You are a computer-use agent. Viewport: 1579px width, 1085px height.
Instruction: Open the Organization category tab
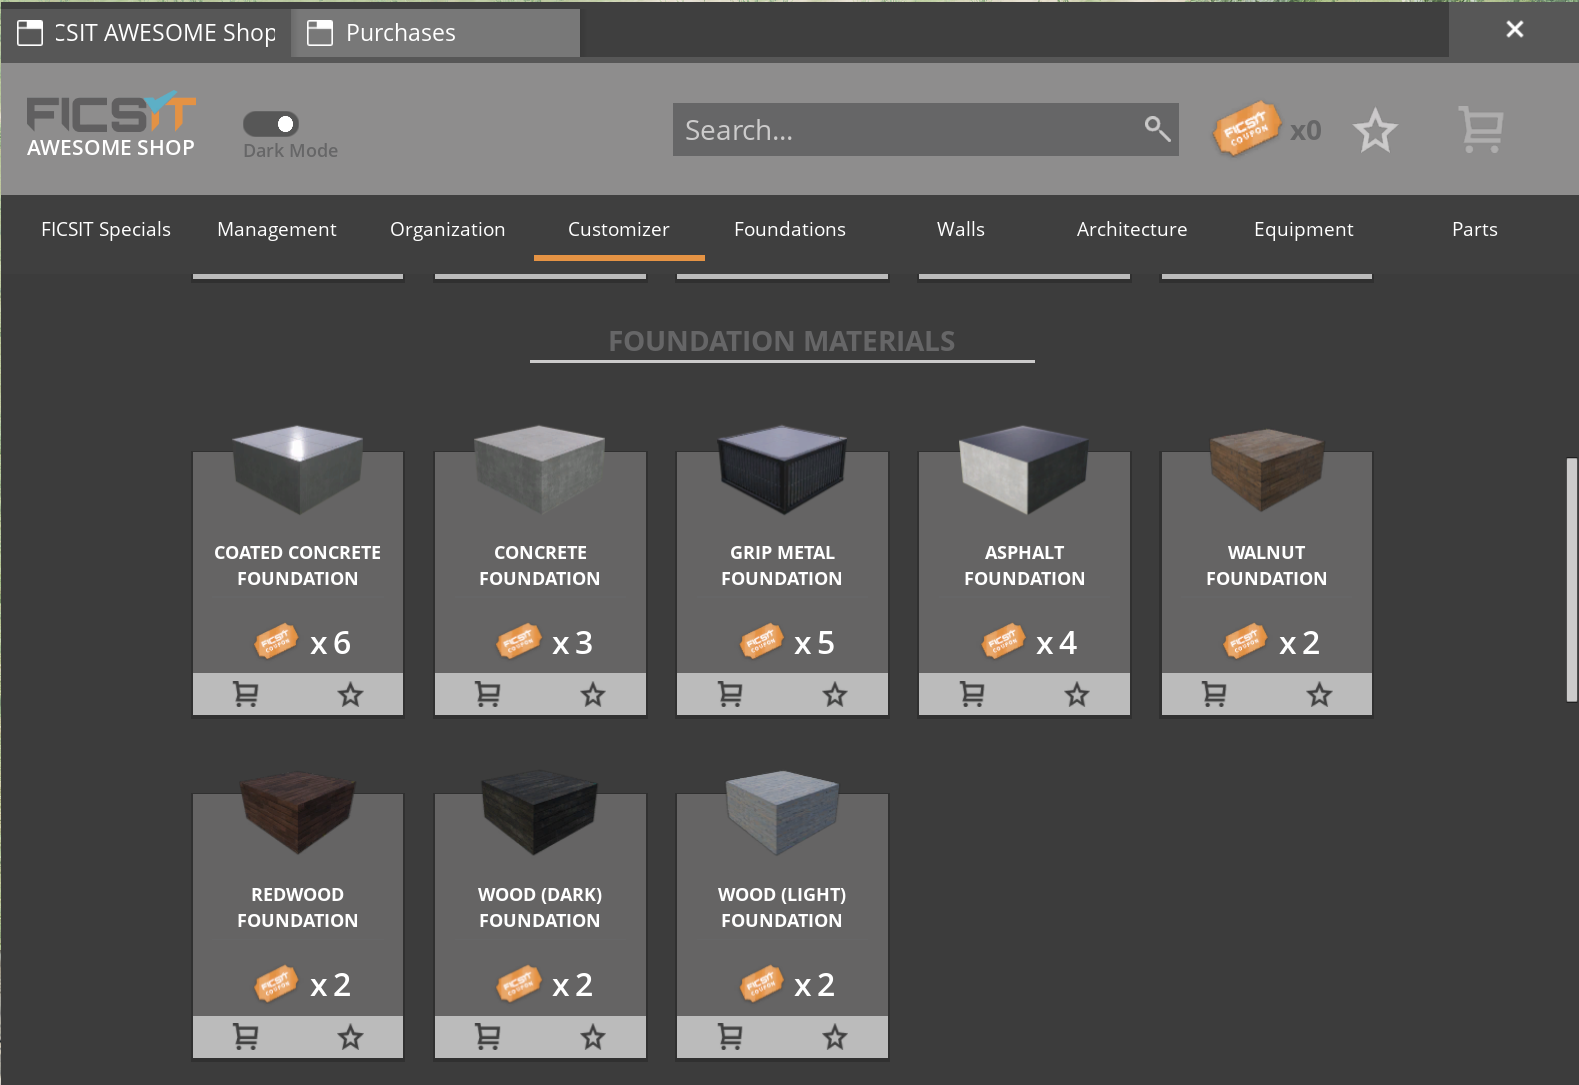tap(448, 229)
